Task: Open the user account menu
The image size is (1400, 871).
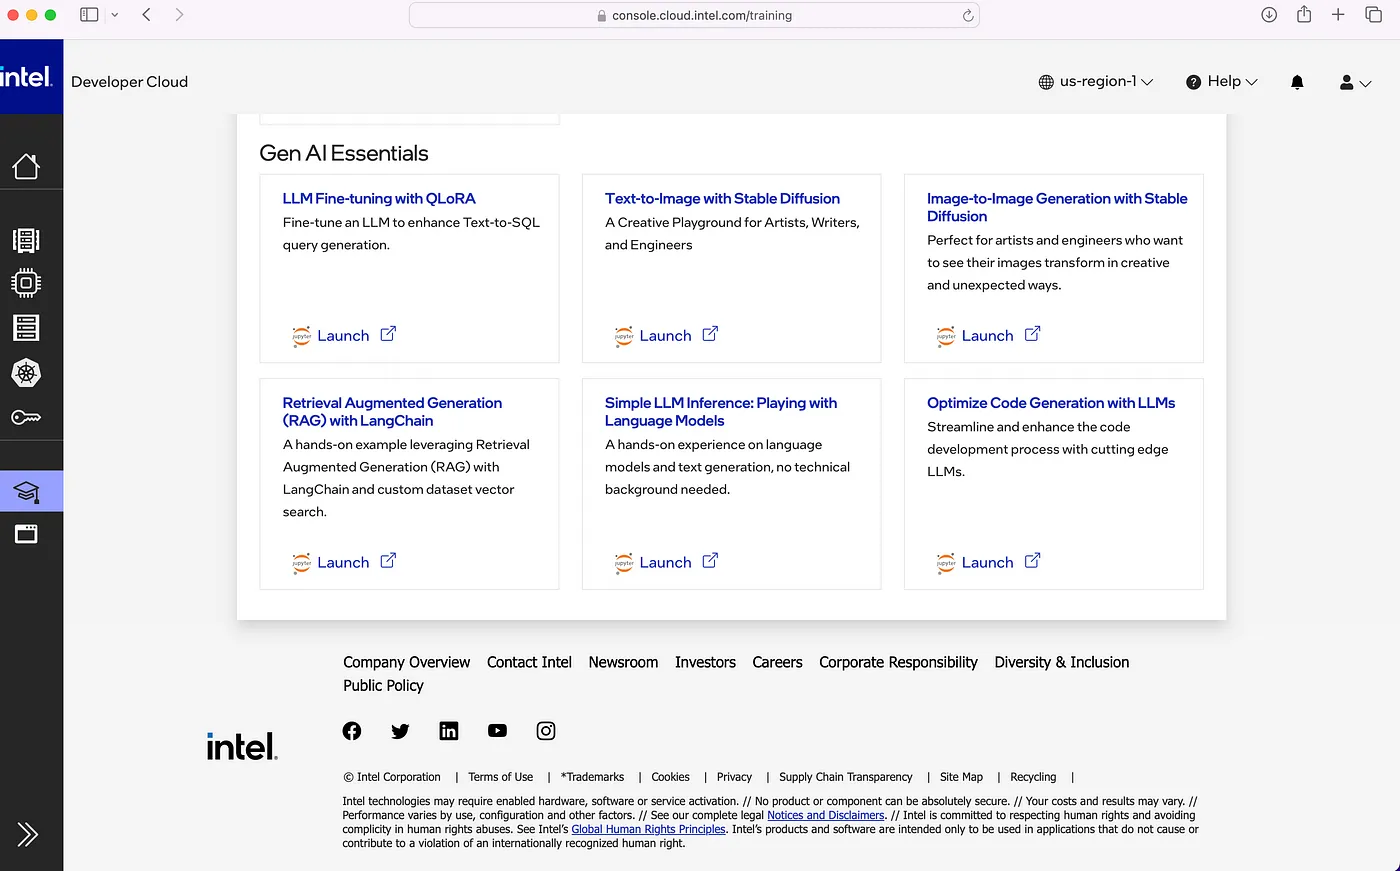Action: click(x=1355, y=82)
